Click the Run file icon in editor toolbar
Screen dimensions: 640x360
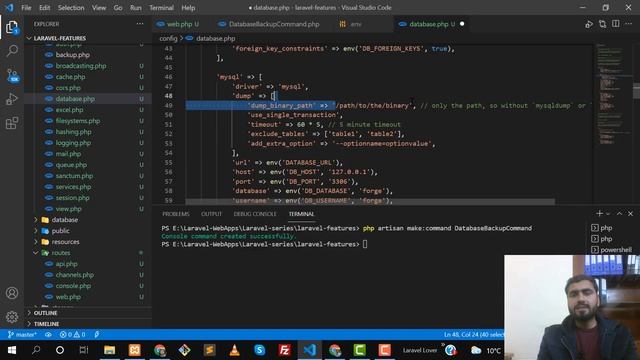tap(589, 24)
